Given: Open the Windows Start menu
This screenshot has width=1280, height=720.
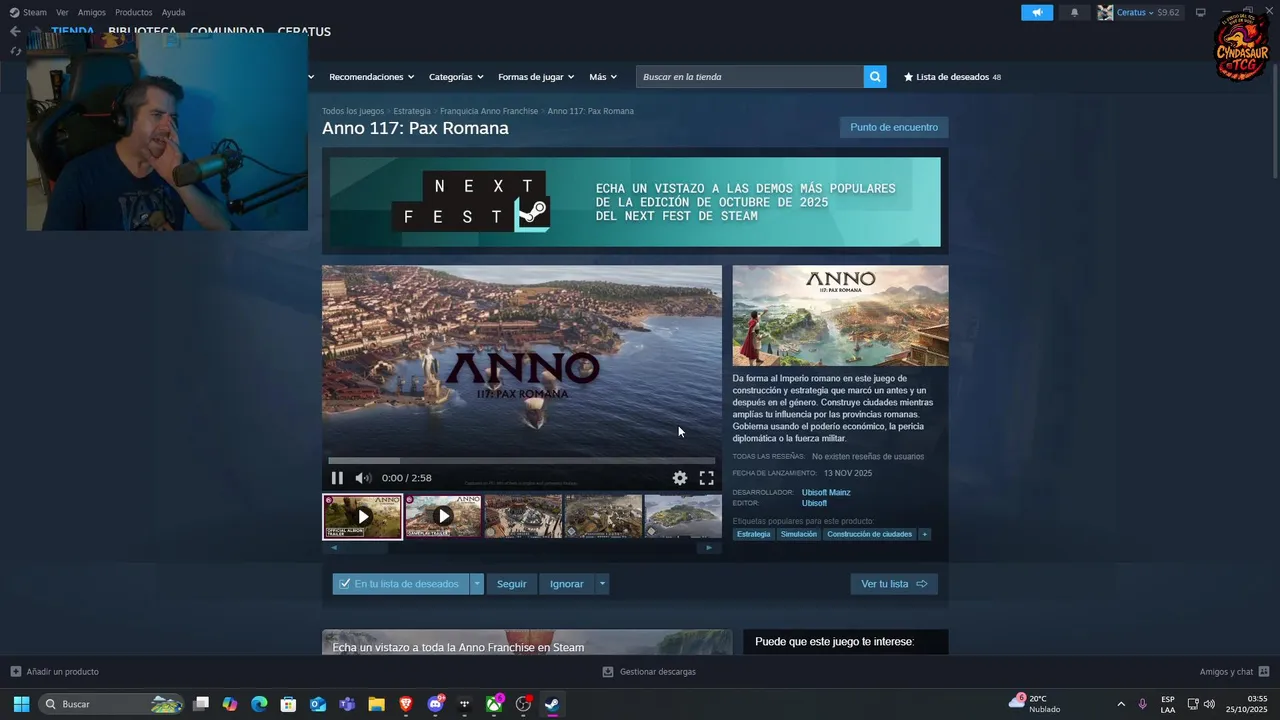Looking at the screenshot, I should click(x=21, y=704).
